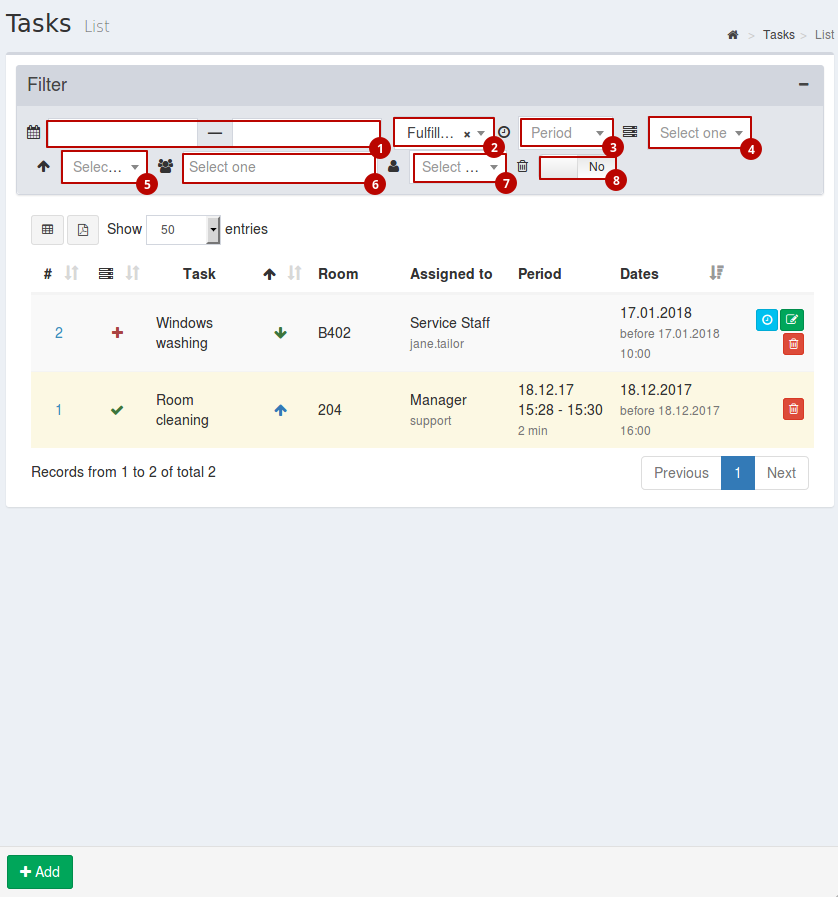The height and width of the screenshot is (897, 838).
Task: Click the priority arrow header icon
Action: 269,275
